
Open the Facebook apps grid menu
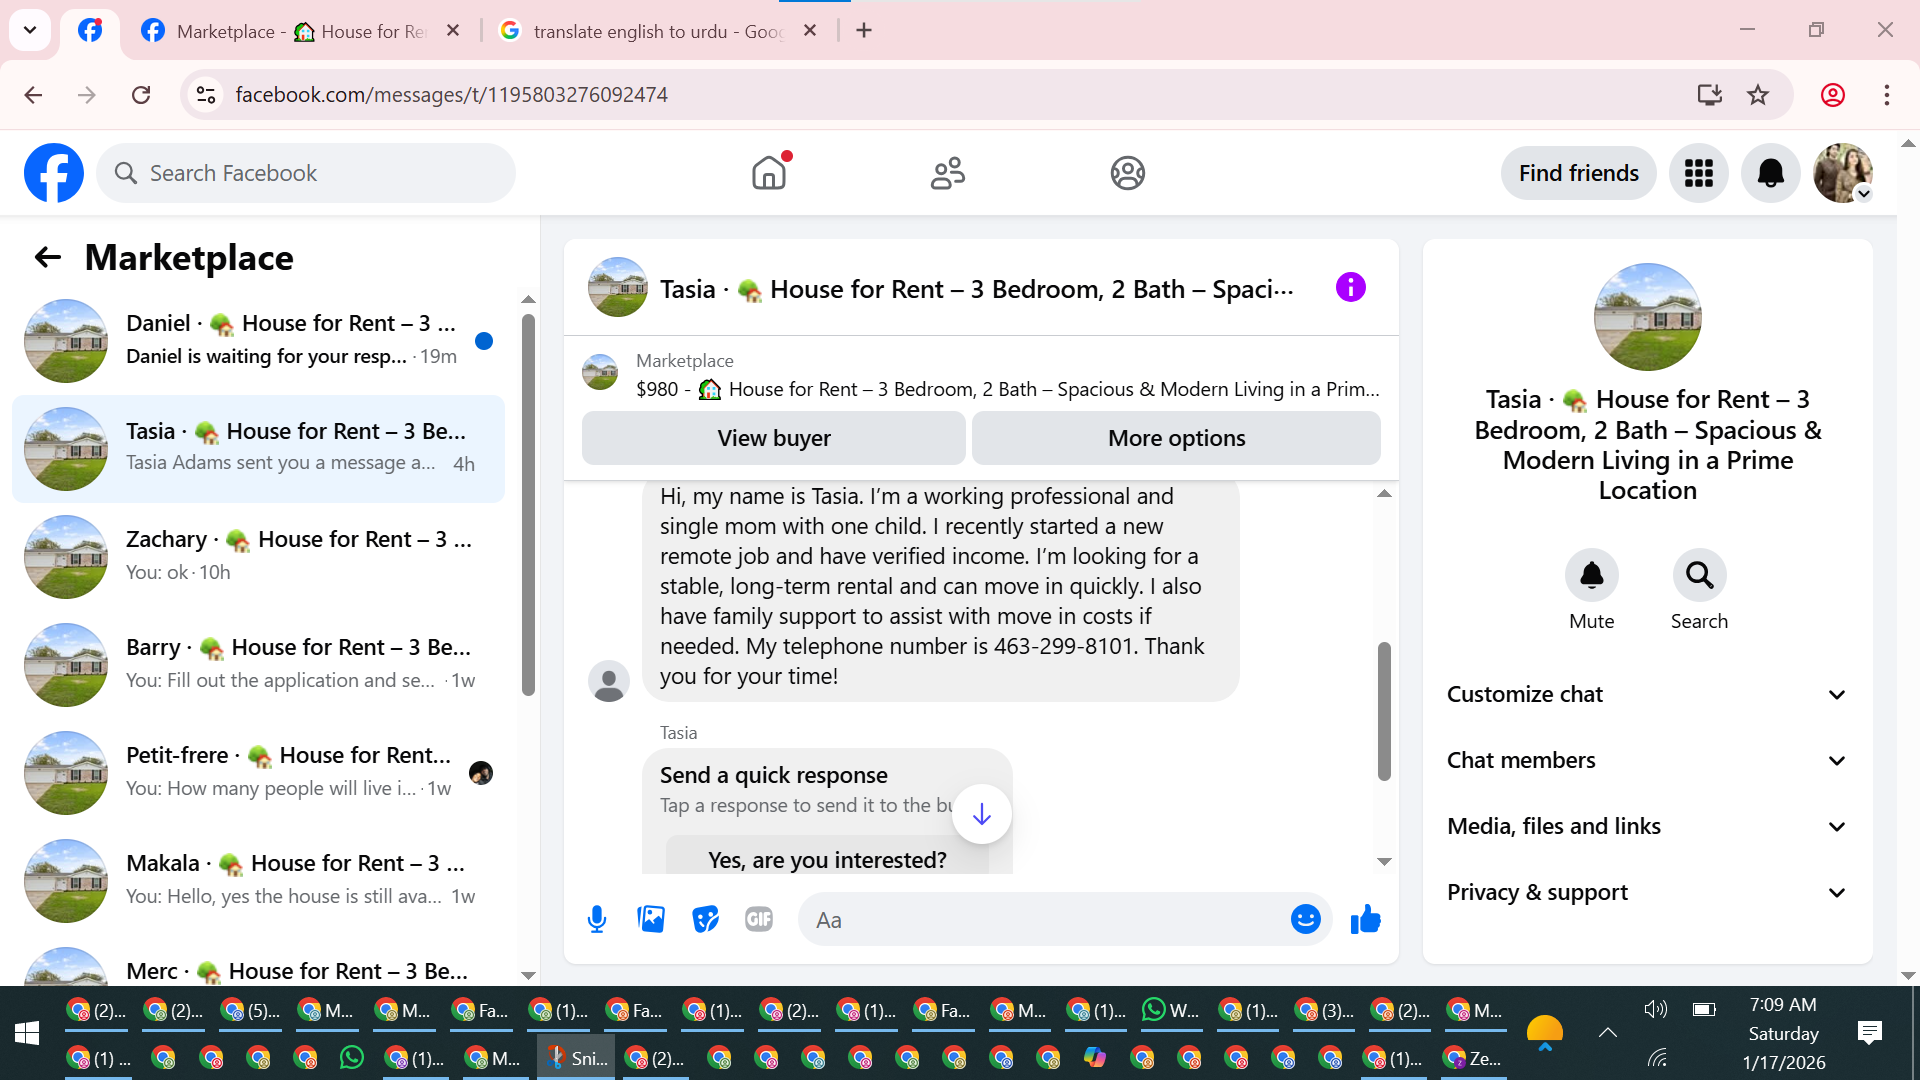[1698, 173]
